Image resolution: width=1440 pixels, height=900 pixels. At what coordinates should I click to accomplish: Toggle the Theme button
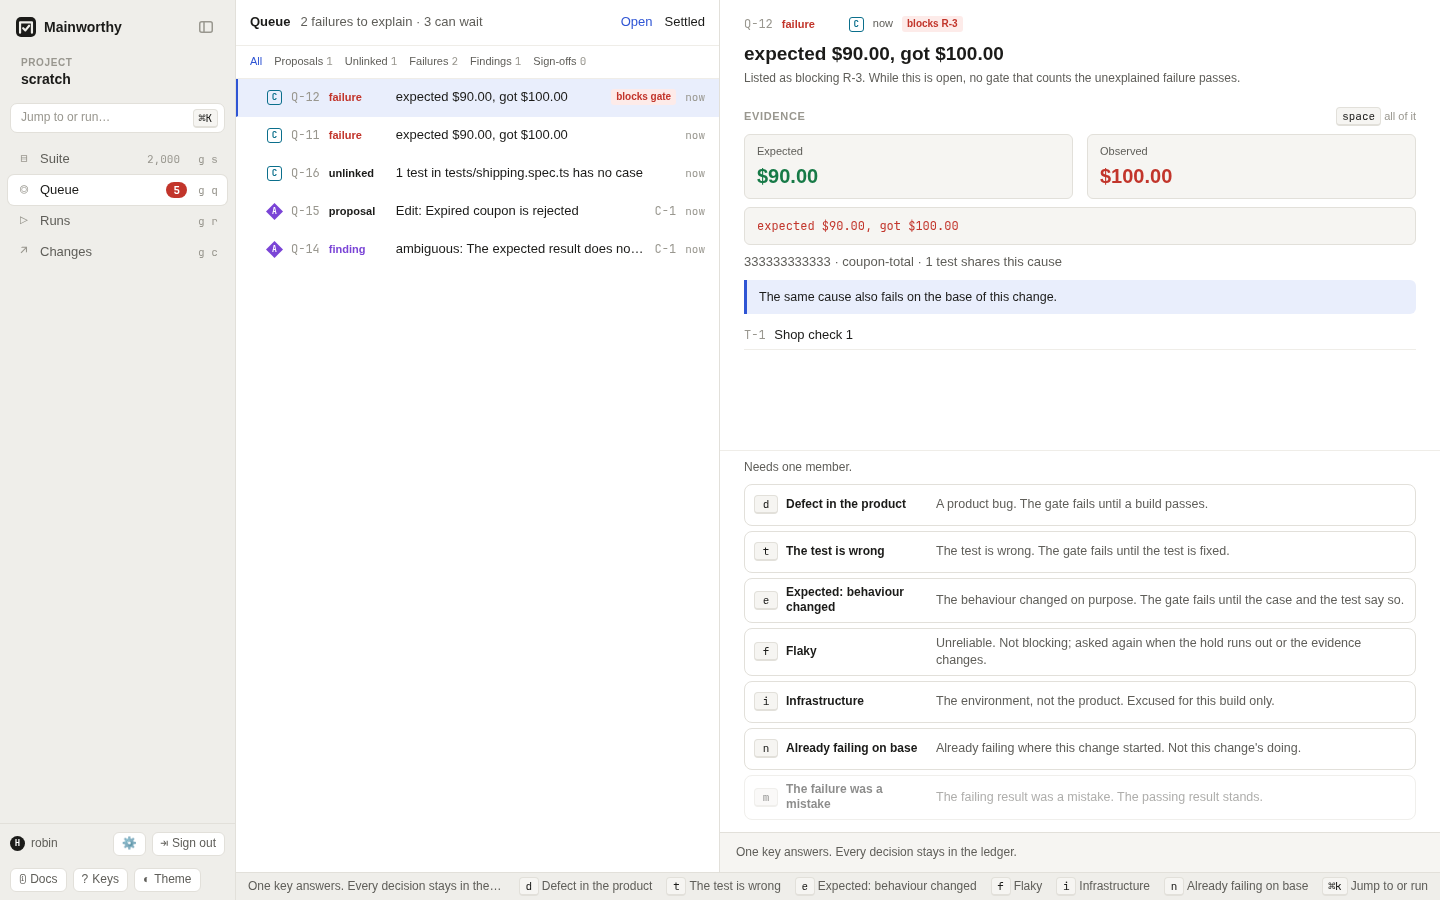click(x=167, y=880)
